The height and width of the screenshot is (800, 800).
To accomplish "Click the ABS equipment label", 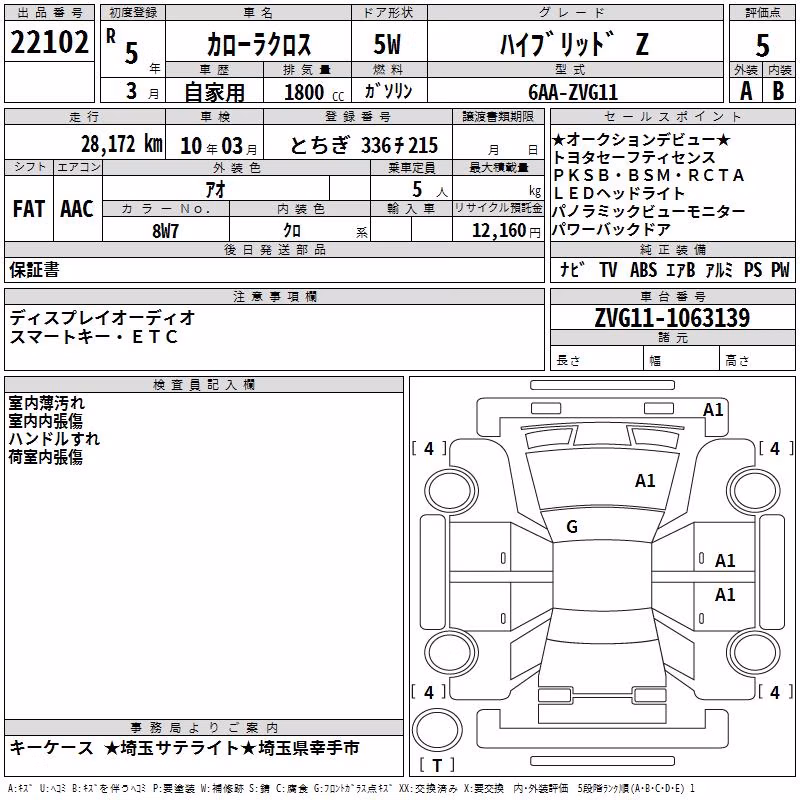I will 643,269.
